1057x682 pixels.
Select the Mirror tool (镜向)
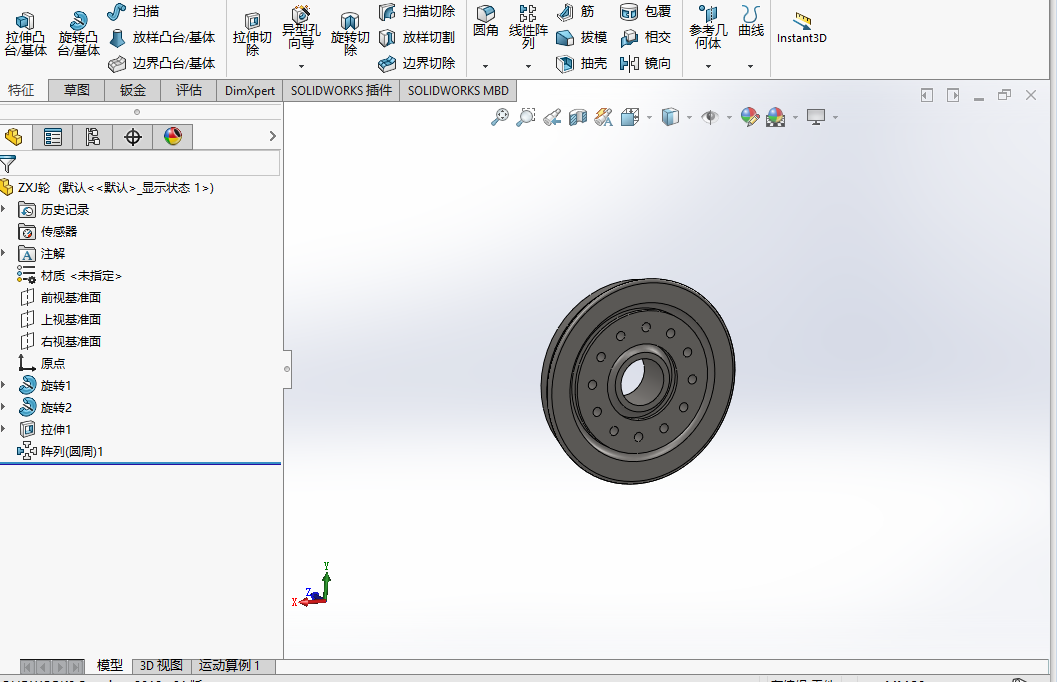pyautogui.click(x=645, y=63)
